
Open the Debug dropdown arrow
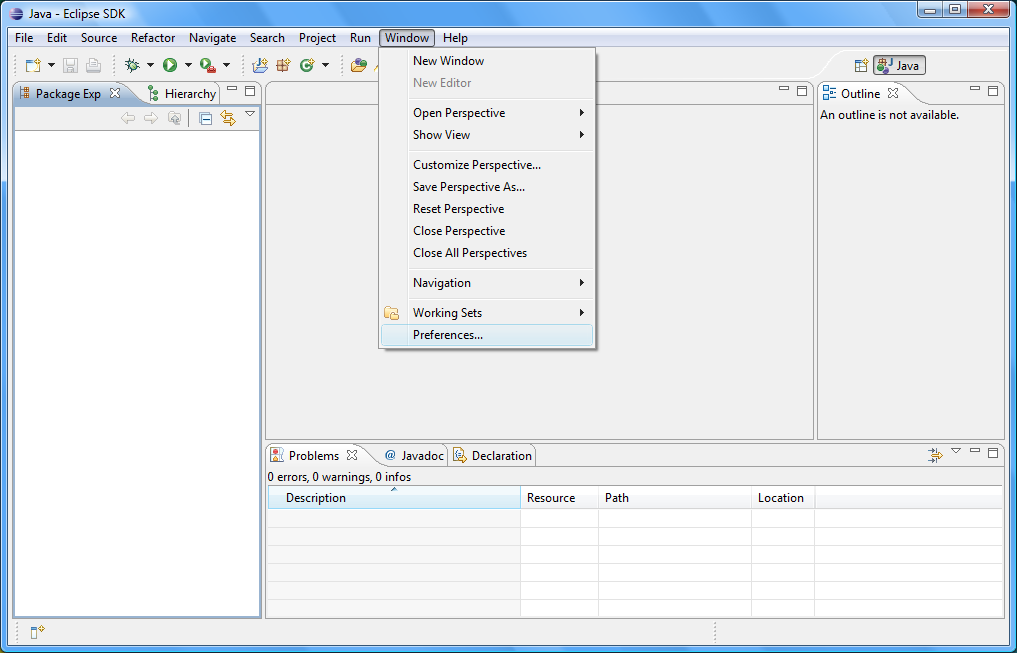(x=150, y=65)
